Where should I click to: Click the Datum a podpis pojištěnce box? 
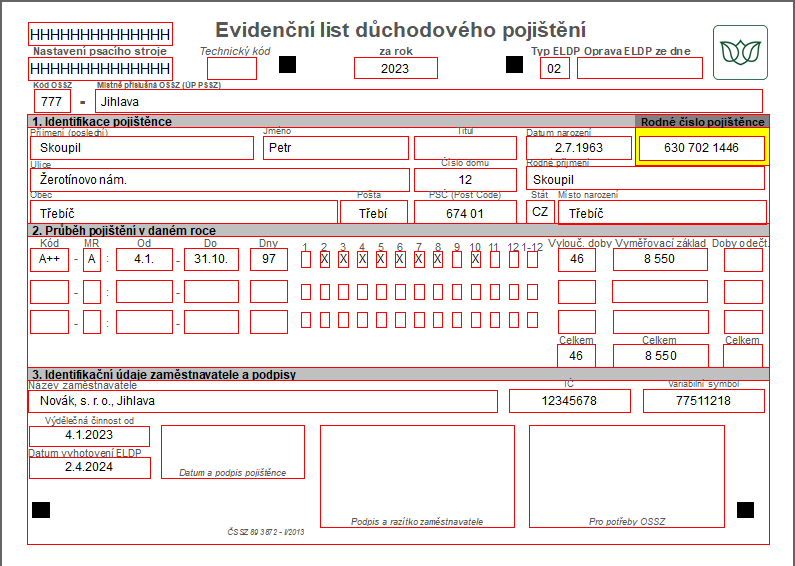tap(233, 452)
